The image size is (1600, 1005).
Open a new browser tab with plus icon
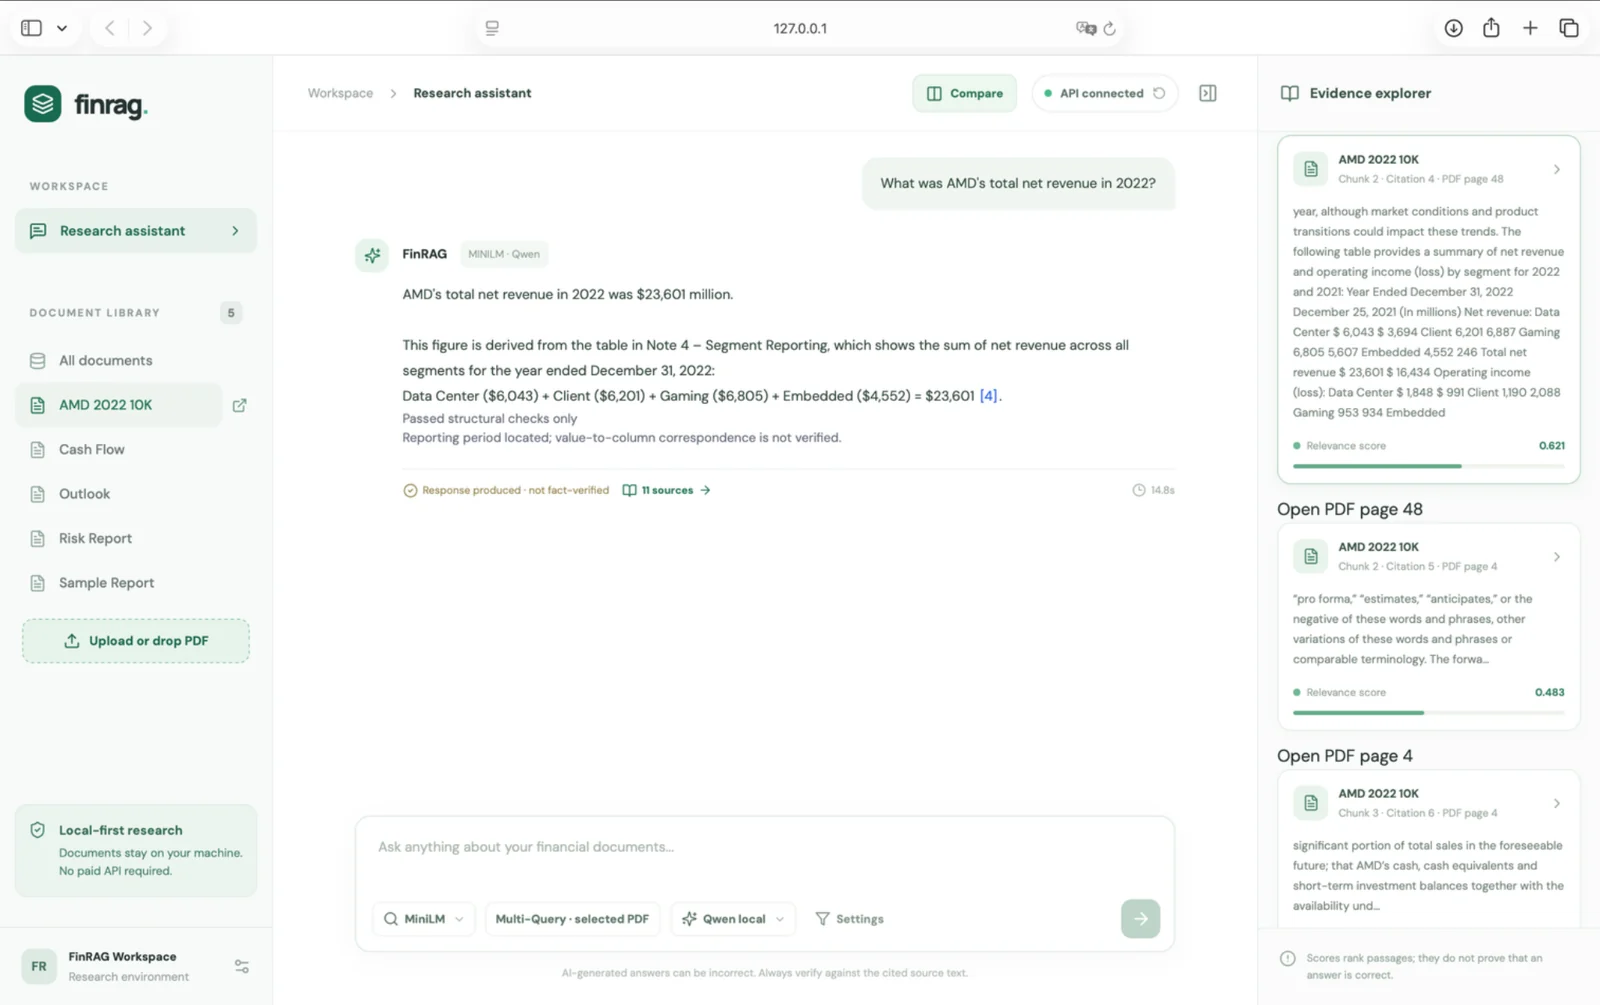point(1530,28)
